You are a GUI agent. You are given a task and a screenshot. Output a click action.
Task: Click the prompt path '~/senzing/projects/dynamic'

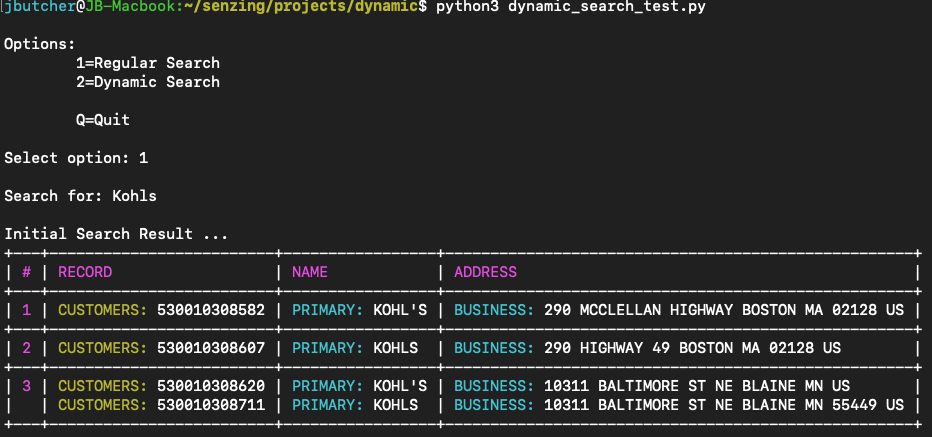click(x=303, y=8)
